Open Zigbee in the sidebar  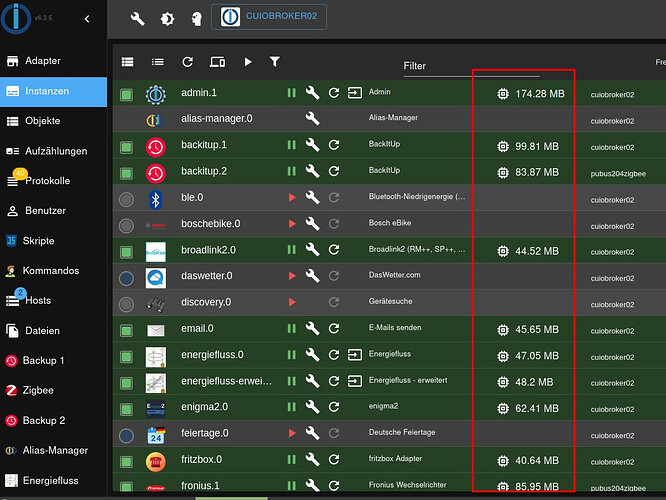(x=54, y=390)
